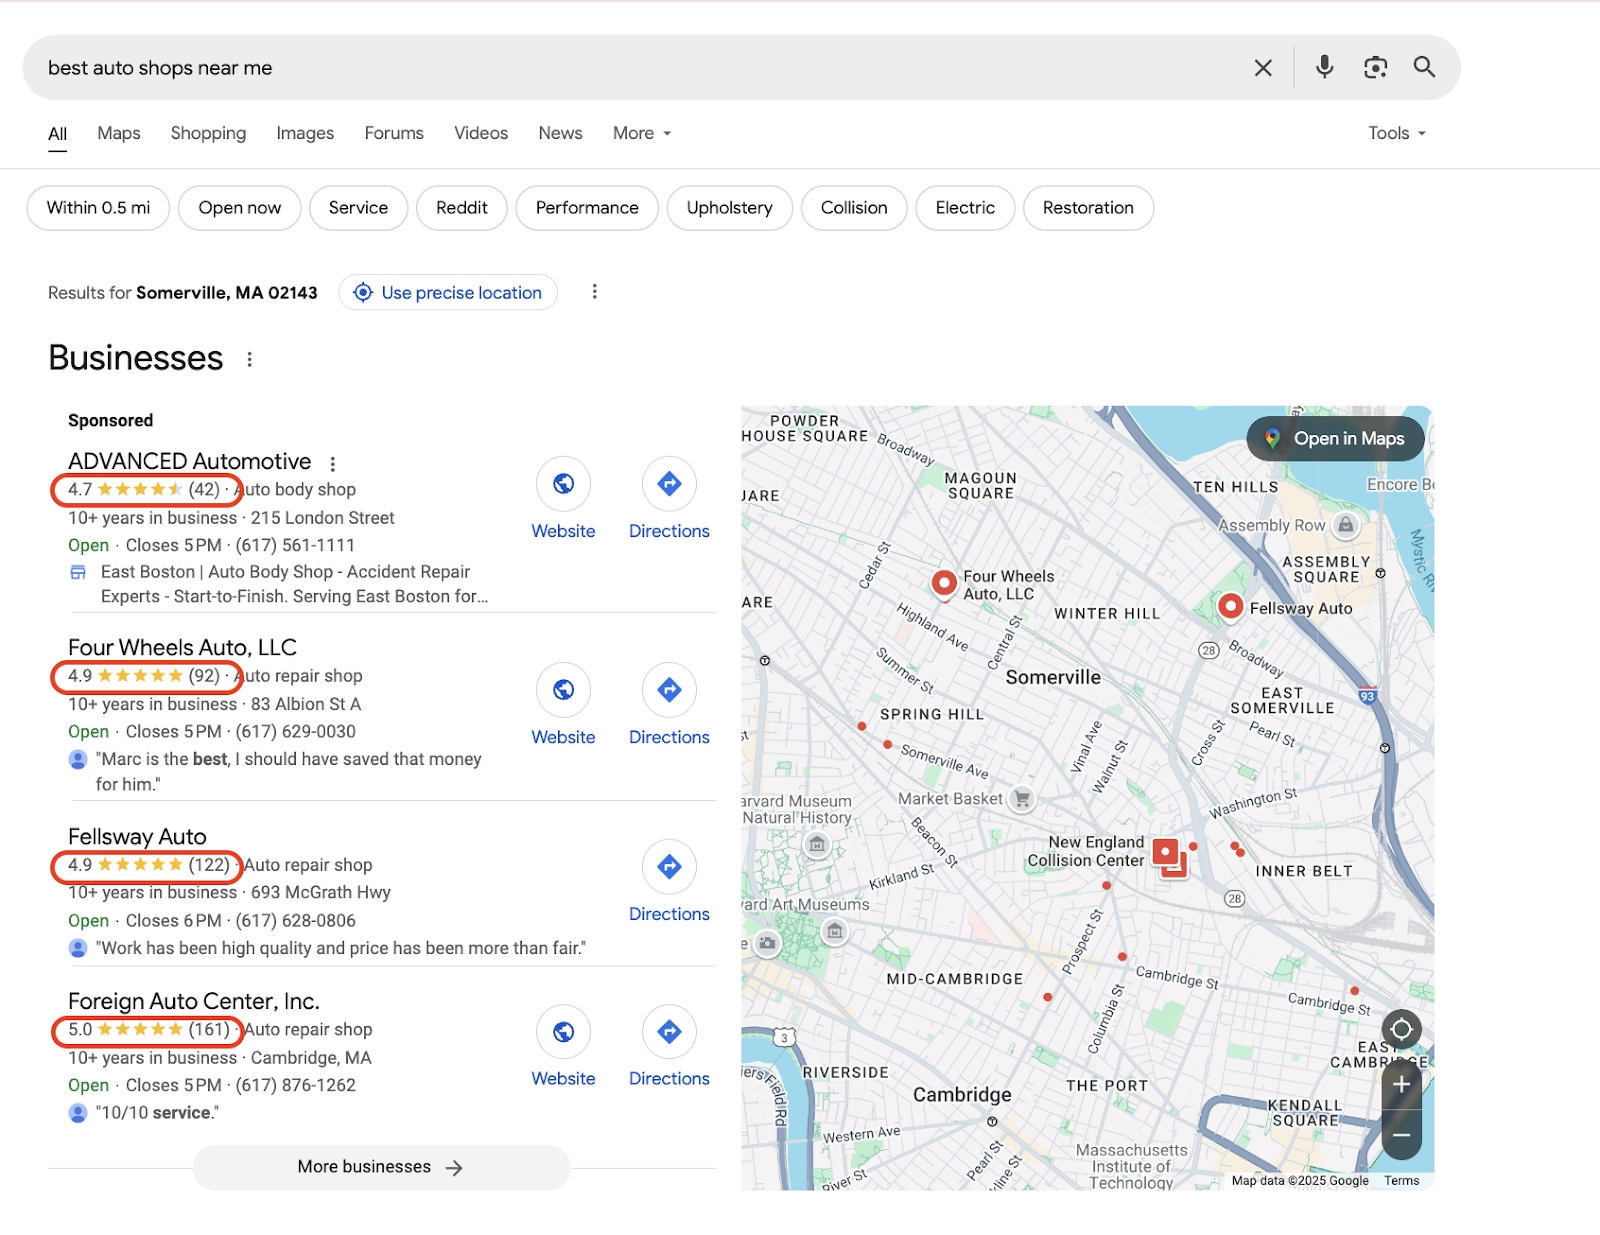Click the Directions icon for ADVANCED Automotive
The height and width of the screenshot is (1235, 1600).
669,484
